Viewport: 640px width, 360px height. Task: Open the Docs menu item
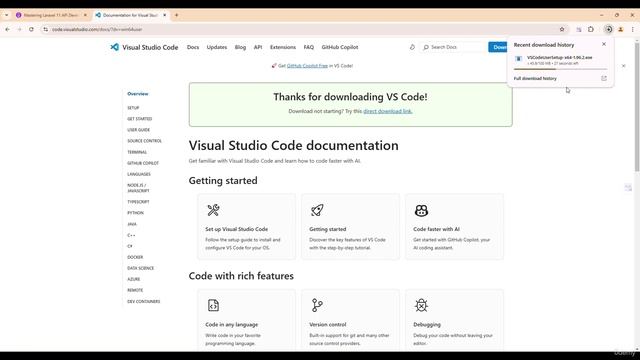click(x=193, y=47)
